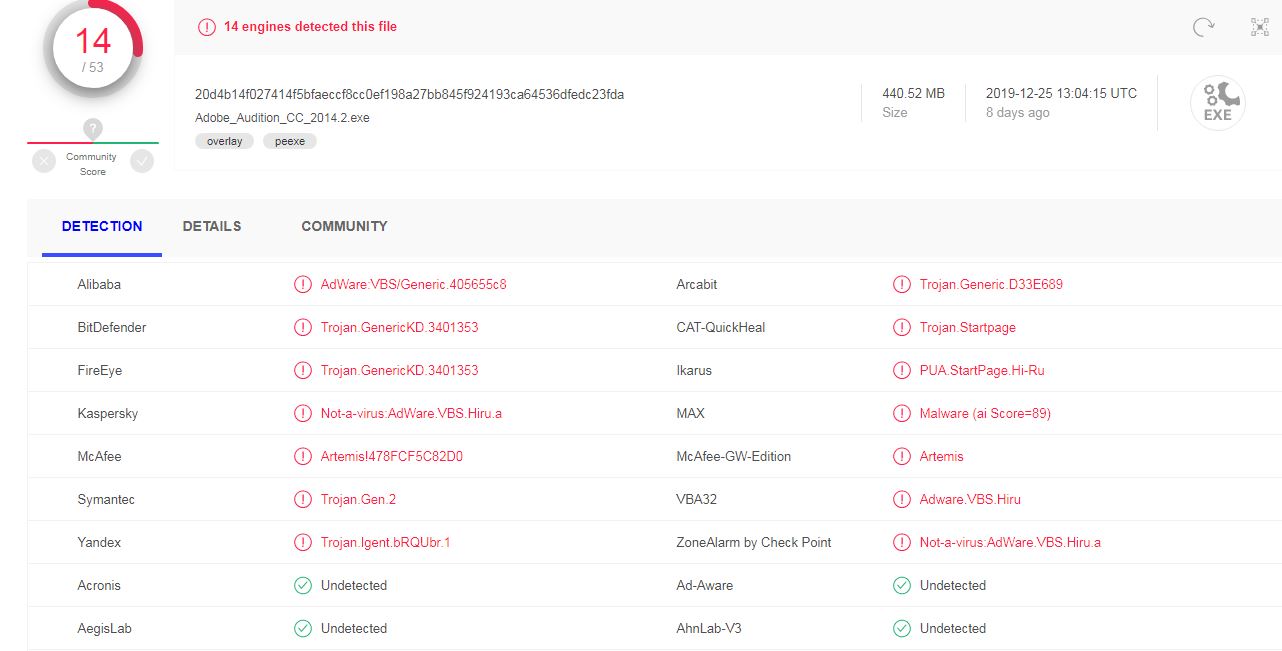Click the alert icon beside '14 engines detected'
This screenshot has height=651, width=1282.
coord(207,27)
